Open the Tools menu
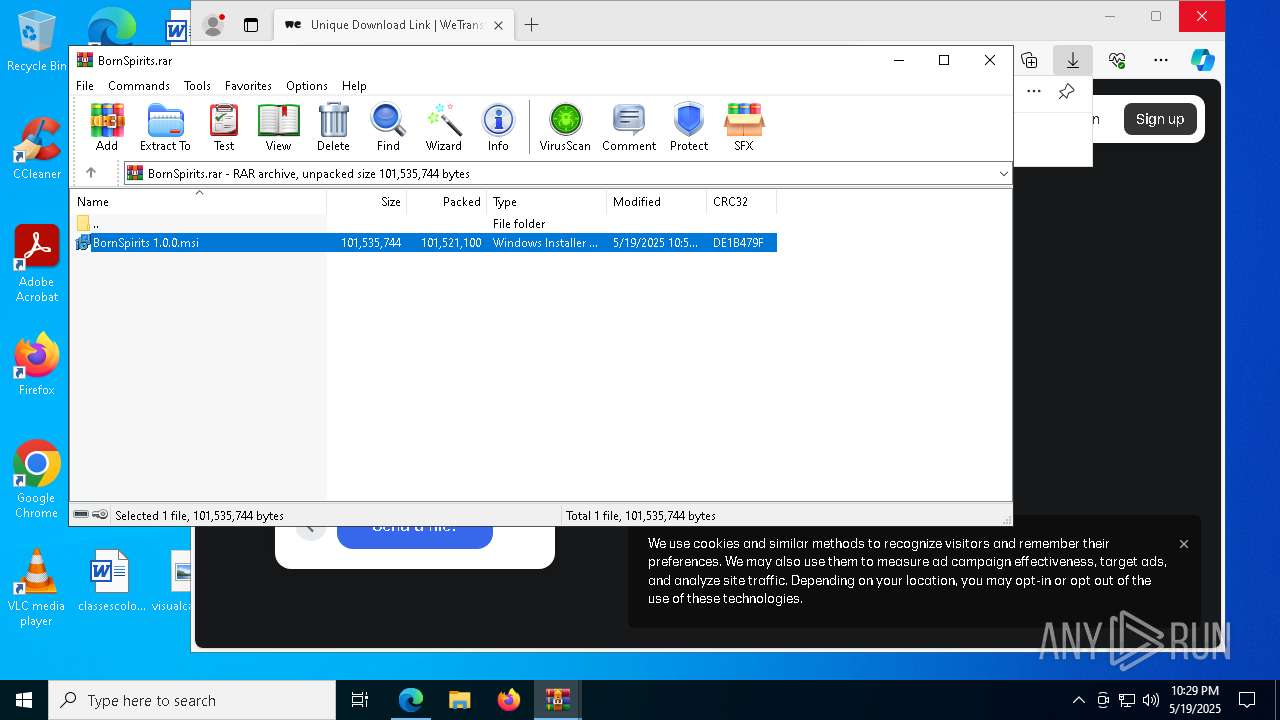 [x=197, y=86]
